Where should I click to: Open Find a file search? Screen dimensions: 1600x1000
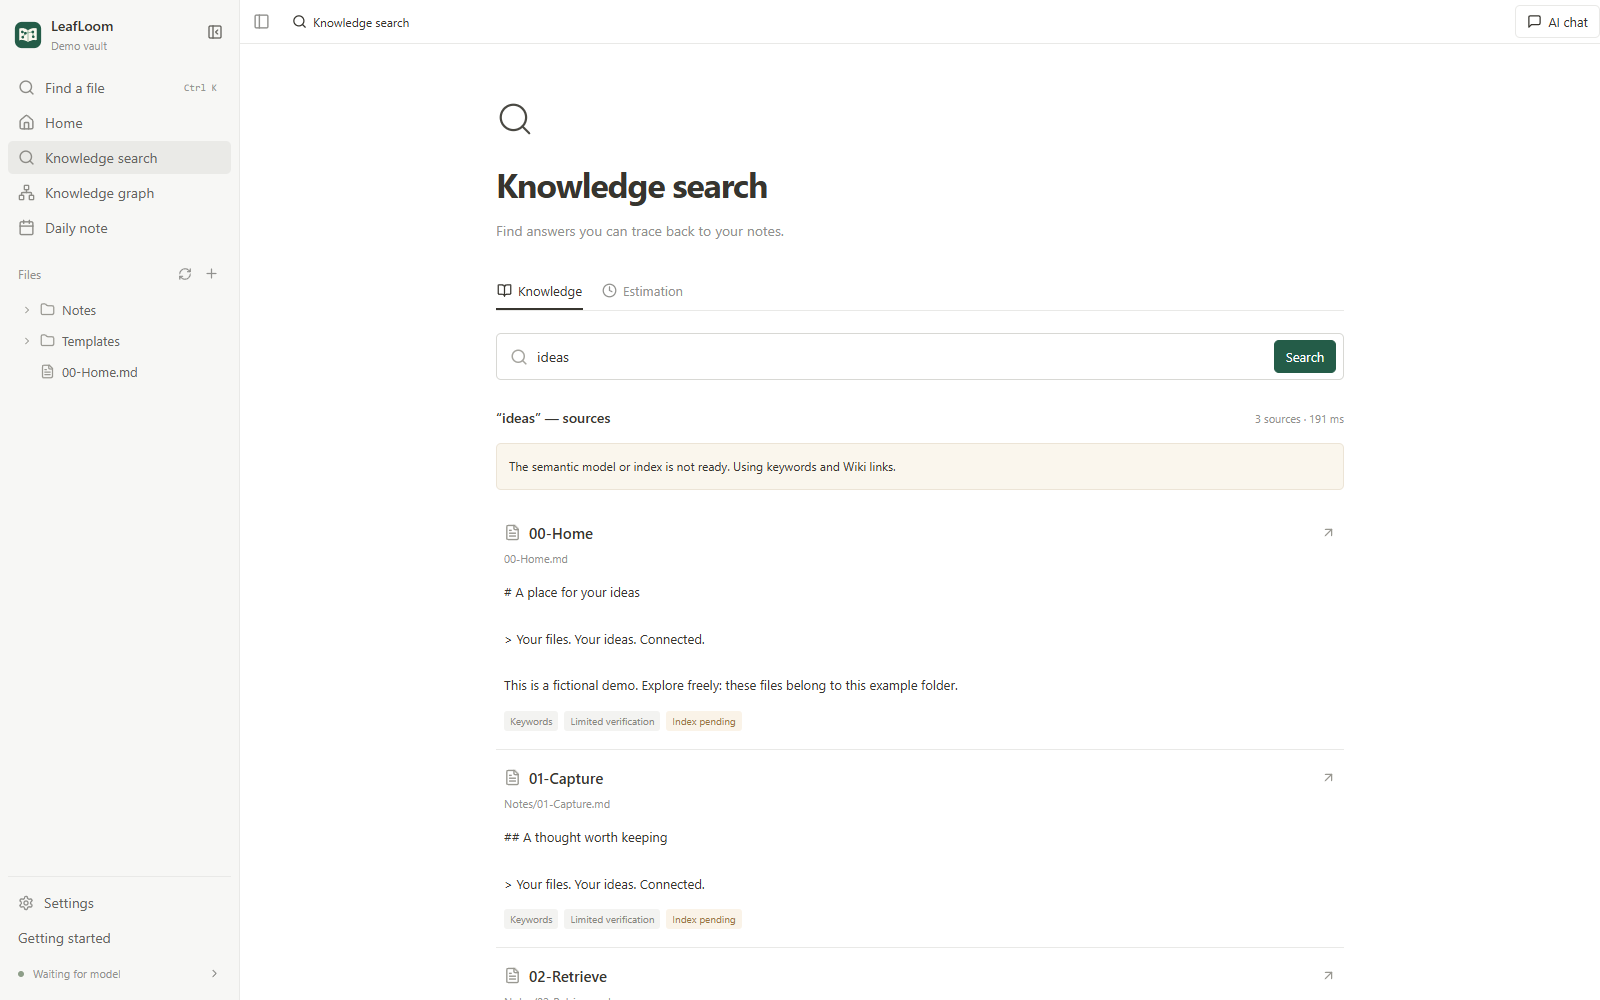[x=119, y=88]
